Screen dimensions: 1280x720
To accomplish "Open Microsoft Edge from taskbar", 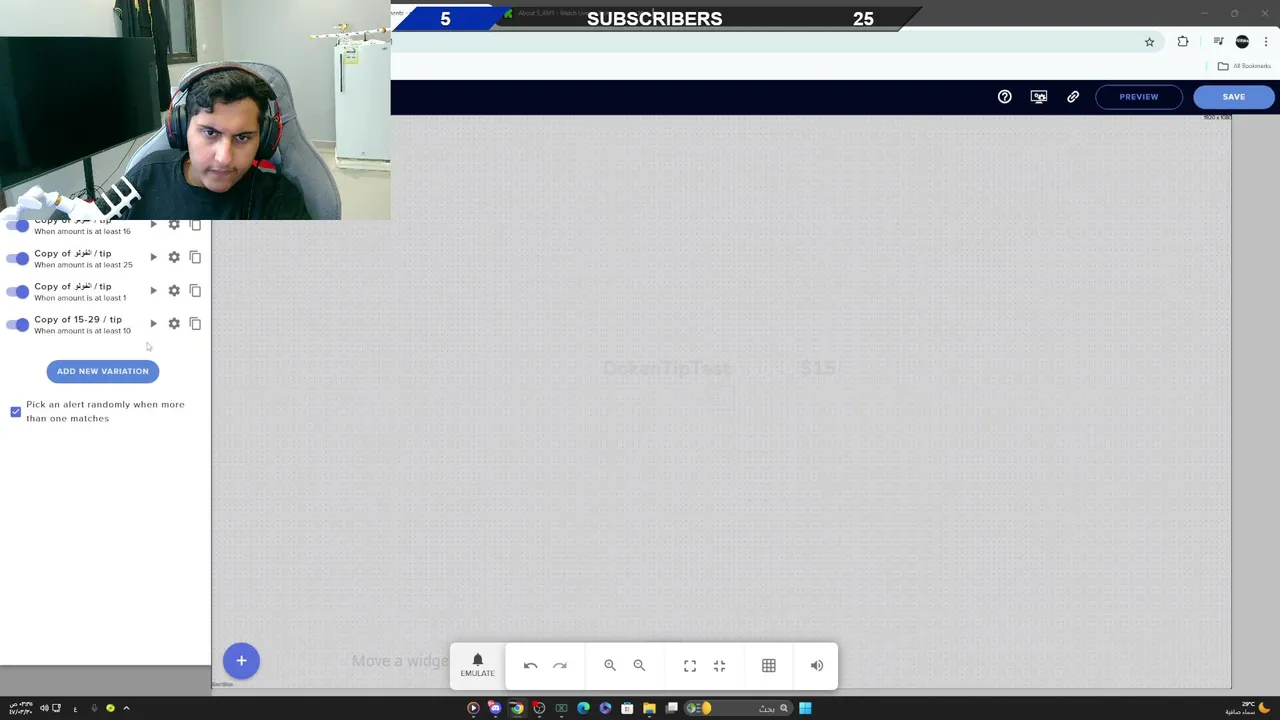I will [583, 708].
